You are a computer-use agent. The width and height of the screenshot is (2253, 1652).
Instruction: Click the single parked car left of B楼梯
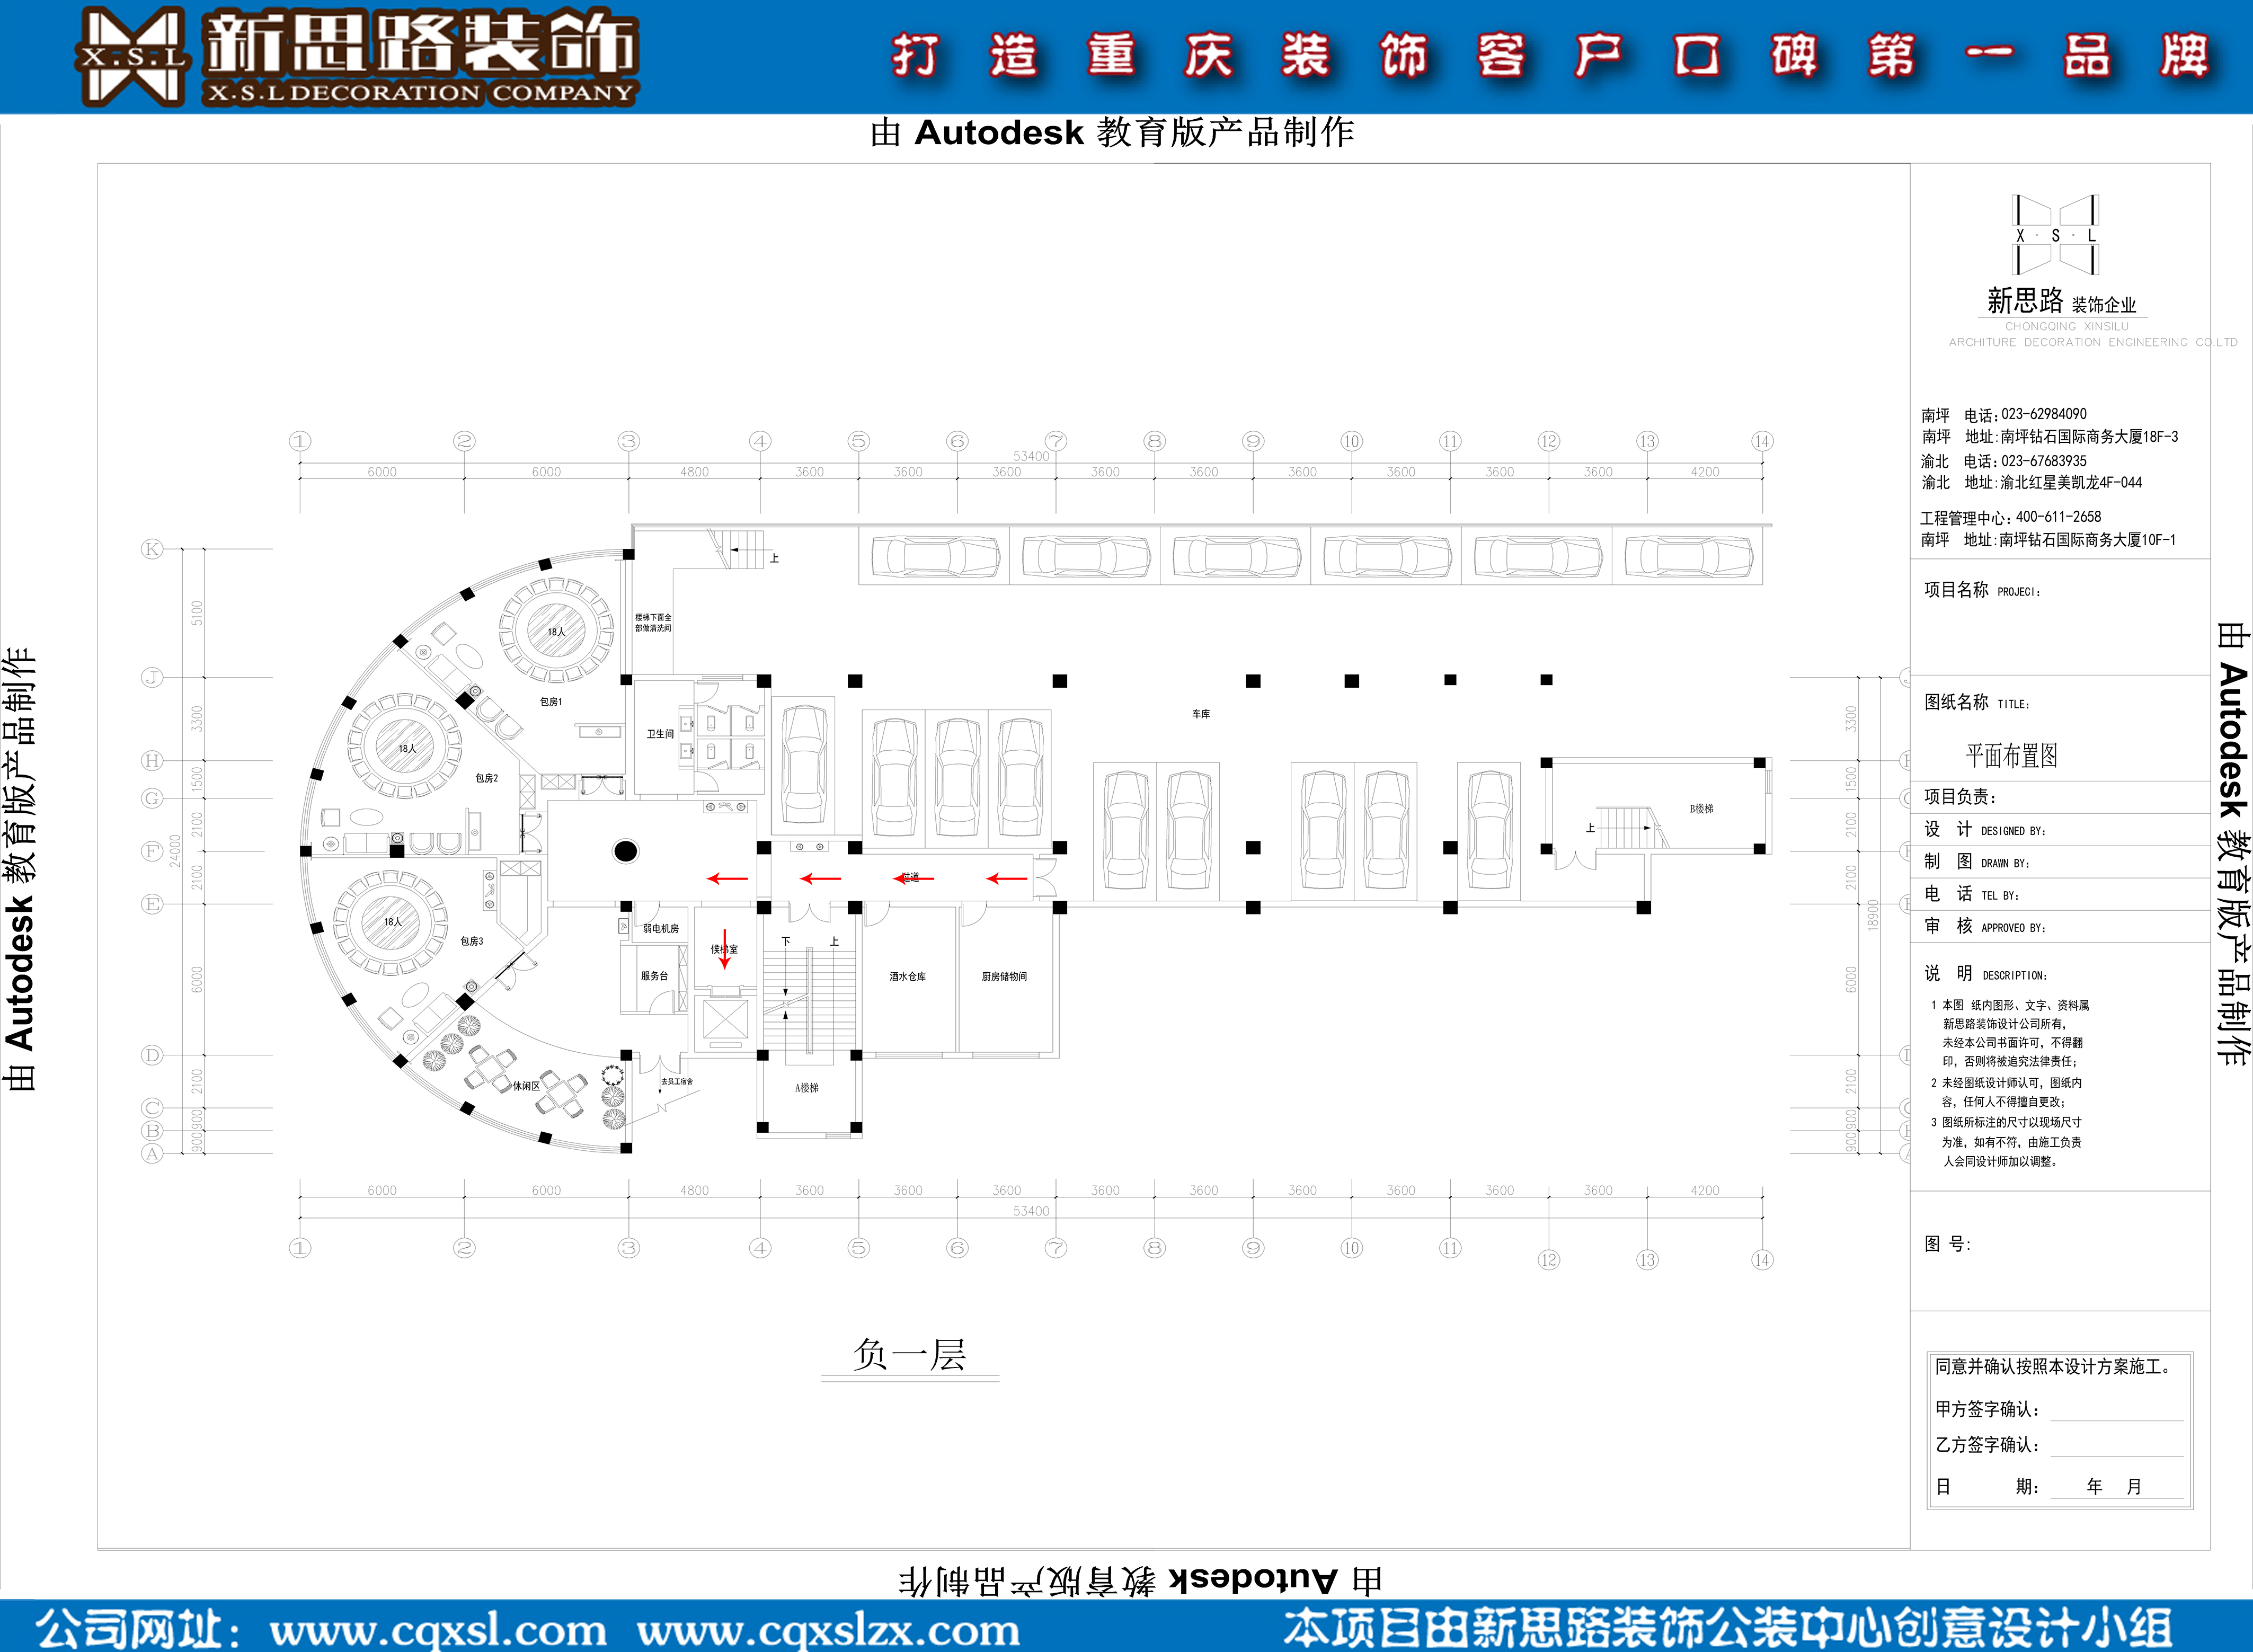[1489, 830]
